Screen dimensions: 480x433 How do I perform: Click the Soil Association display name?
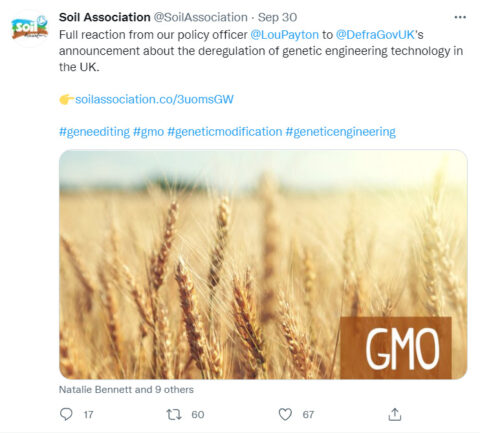[x=105, y=17]
